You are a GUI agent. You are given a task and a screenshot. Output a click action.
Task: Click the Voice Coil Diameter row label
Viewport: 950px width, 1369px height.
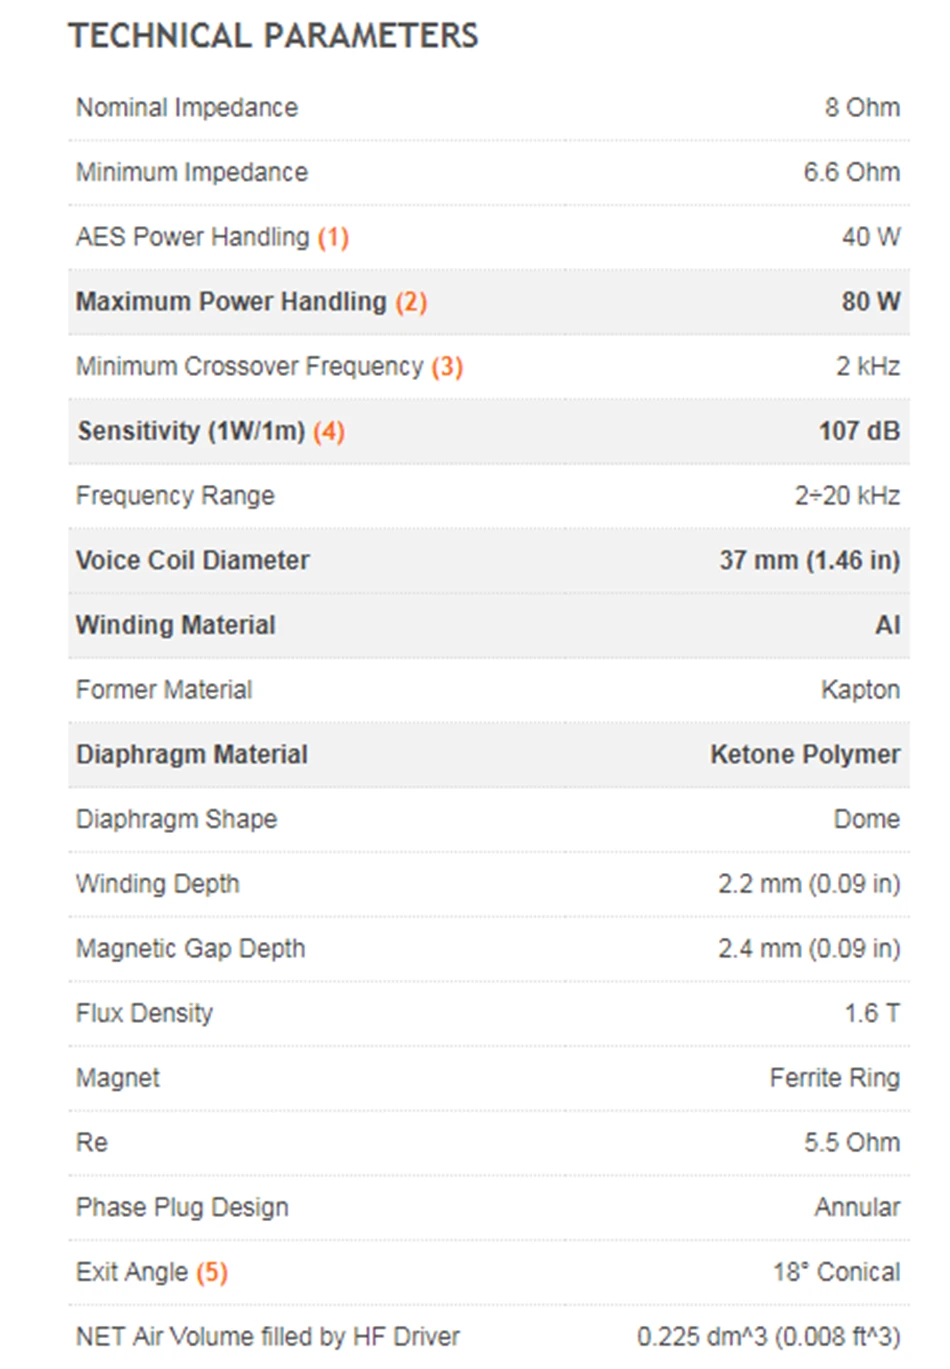[193, 560]
